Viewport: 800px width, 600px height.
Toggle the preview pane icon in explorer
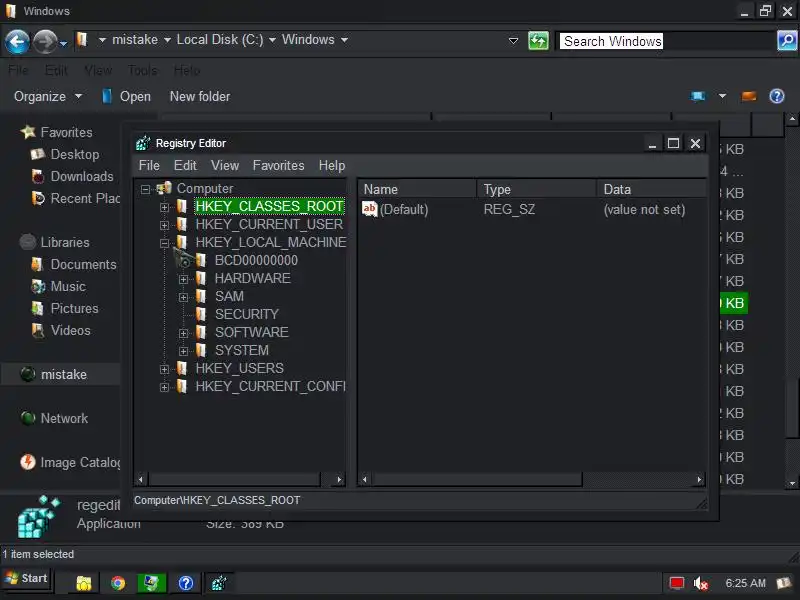pyautogui.click(x=748, y=96)
